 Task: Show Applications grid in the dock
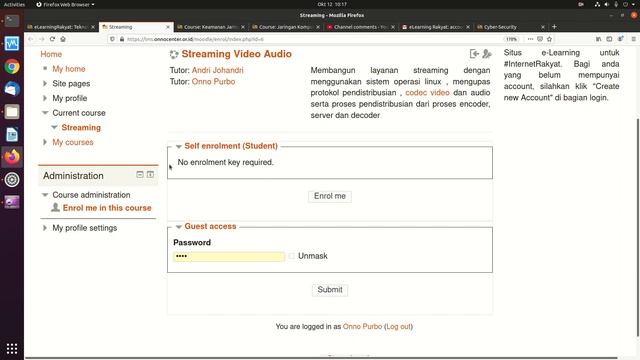(x=12, y=348)
